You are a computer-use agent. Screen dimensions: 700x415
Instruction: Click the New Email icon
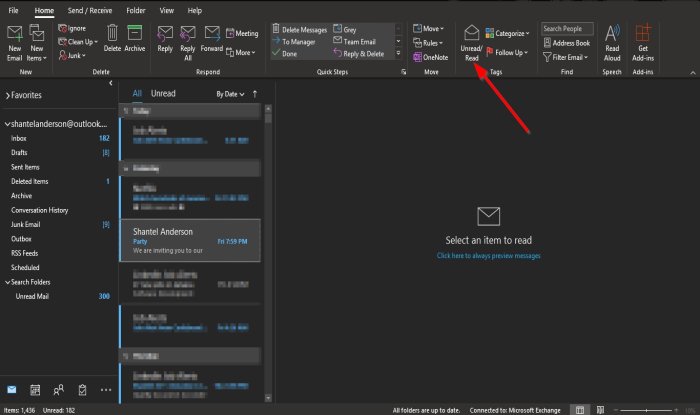(x=15, y=42)
